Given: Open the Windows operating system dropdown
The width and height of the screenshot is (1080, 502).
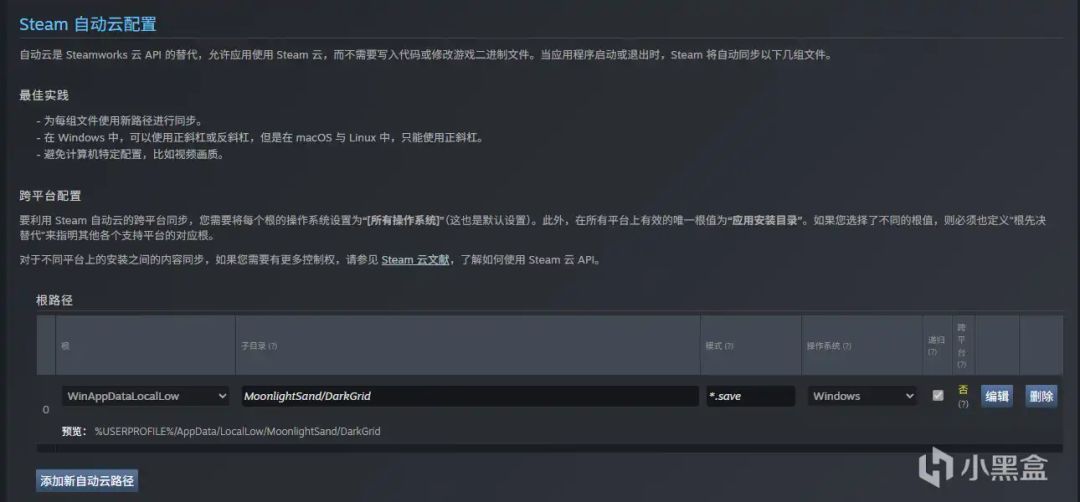Looking at the screenshot, I should (x=862, y=396).
